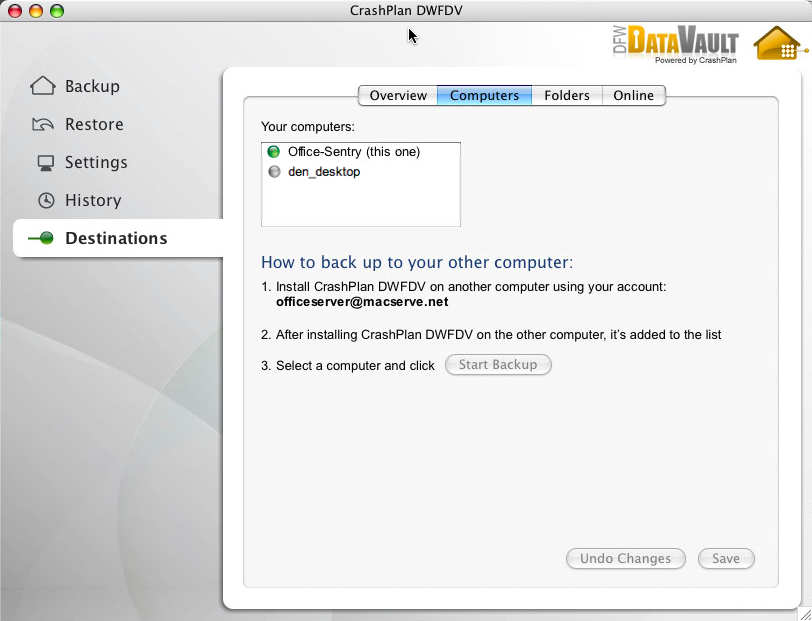The height and width of the screenshot is (621, 812).
Task: Click empty area of Your computers listbox
Action: pyautogui.click(x=360, y=204)
